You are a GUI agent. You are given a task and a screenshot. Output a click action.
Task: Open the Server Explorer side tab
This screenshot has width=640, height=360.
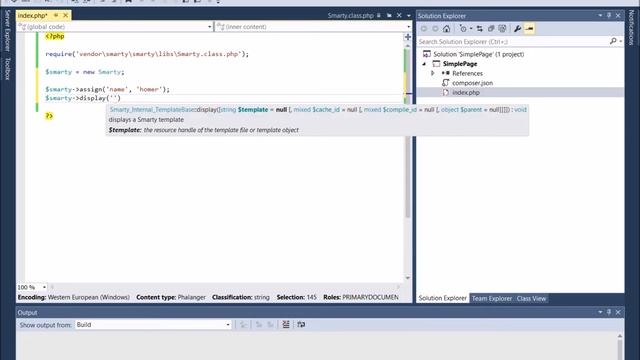(7, 31)
